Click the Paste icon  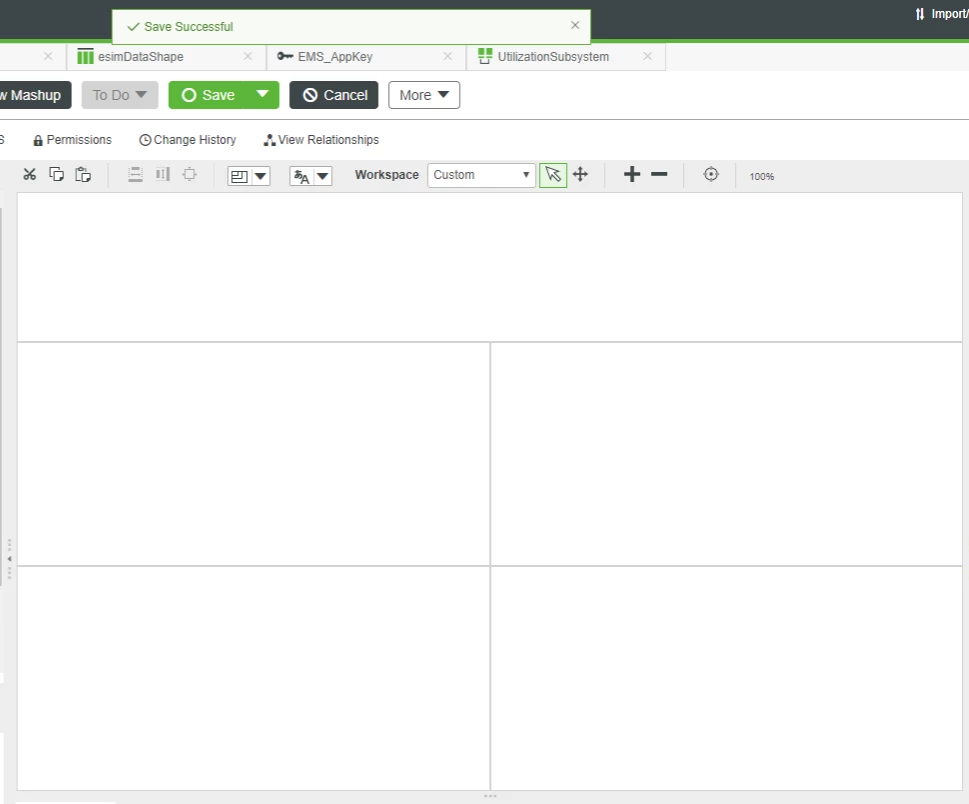pyautogui.click(x=83, y=174)
